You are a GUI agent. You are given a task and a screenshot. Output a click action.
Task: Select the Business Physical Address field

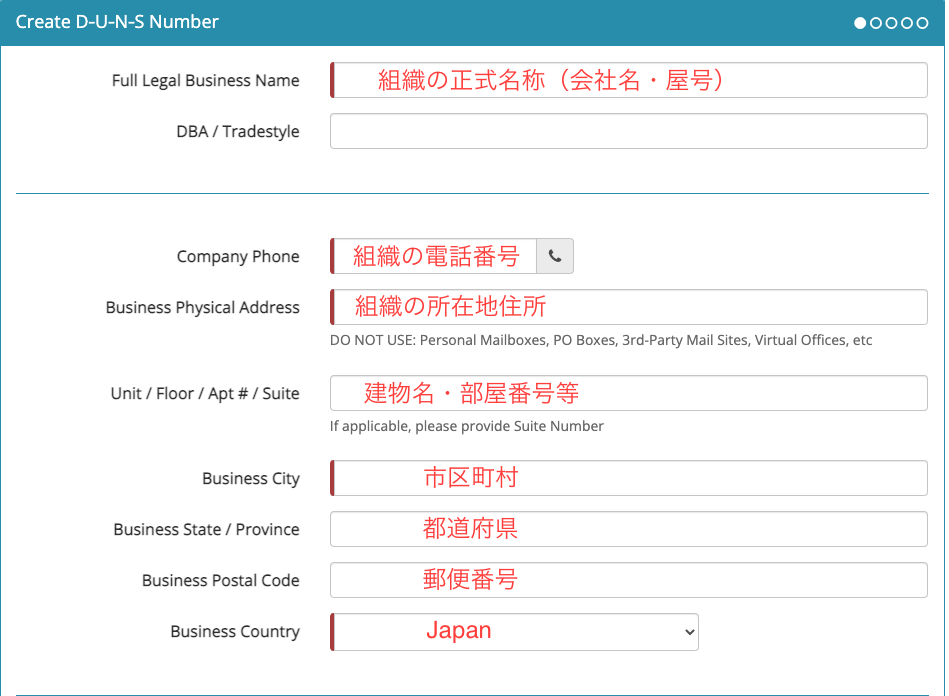[628, 308]
